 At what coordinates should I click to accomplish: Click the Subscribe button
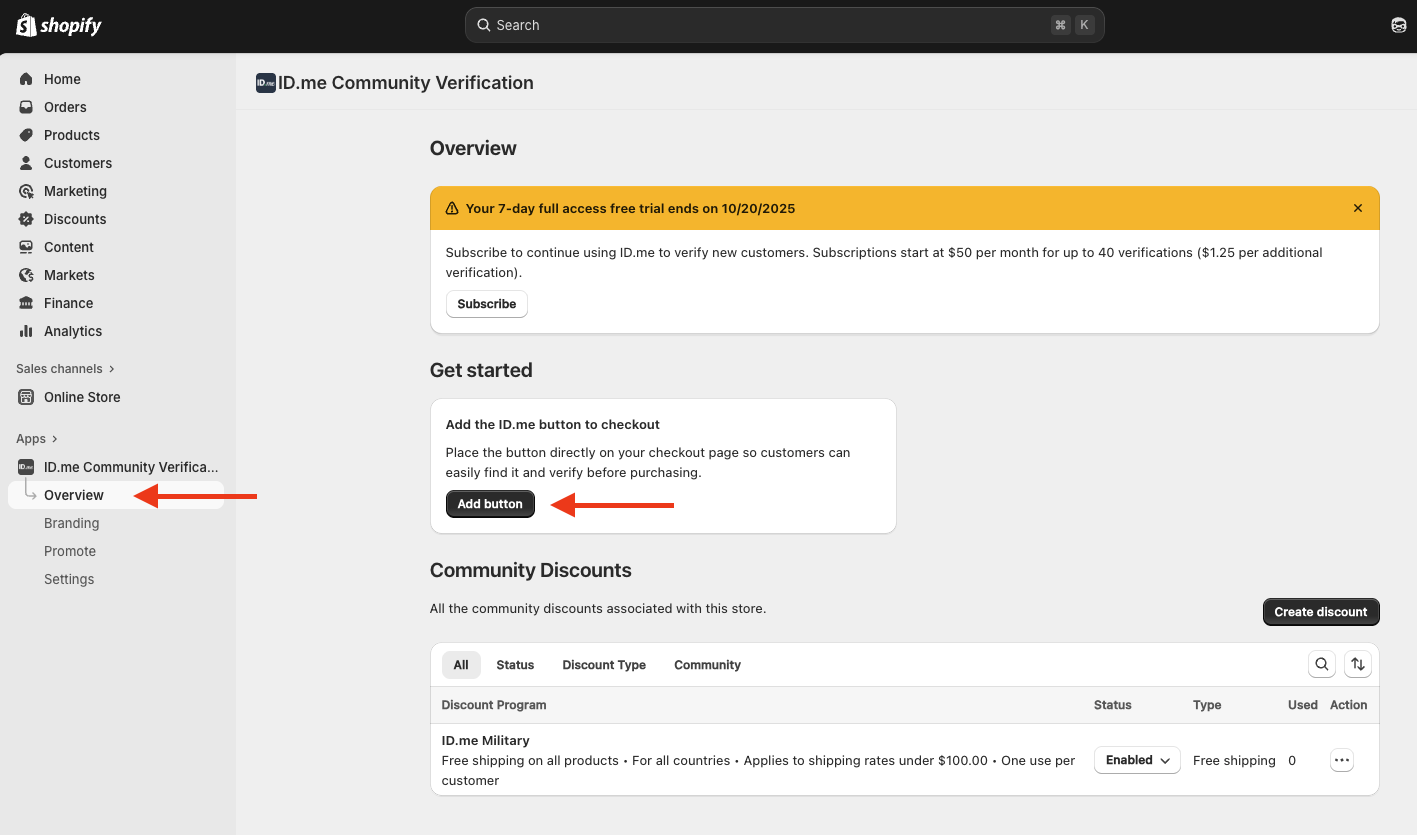(486, 304)
